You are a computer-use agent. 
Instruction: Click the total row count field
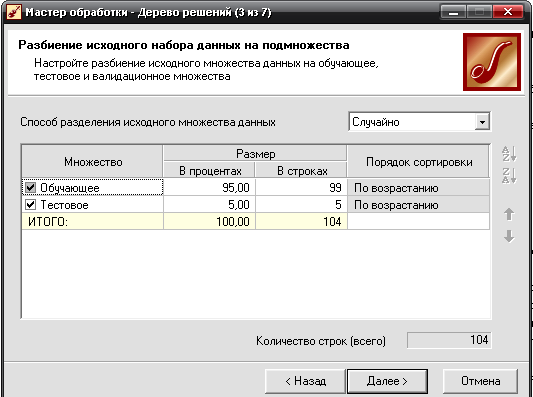(x=449, y=340)
